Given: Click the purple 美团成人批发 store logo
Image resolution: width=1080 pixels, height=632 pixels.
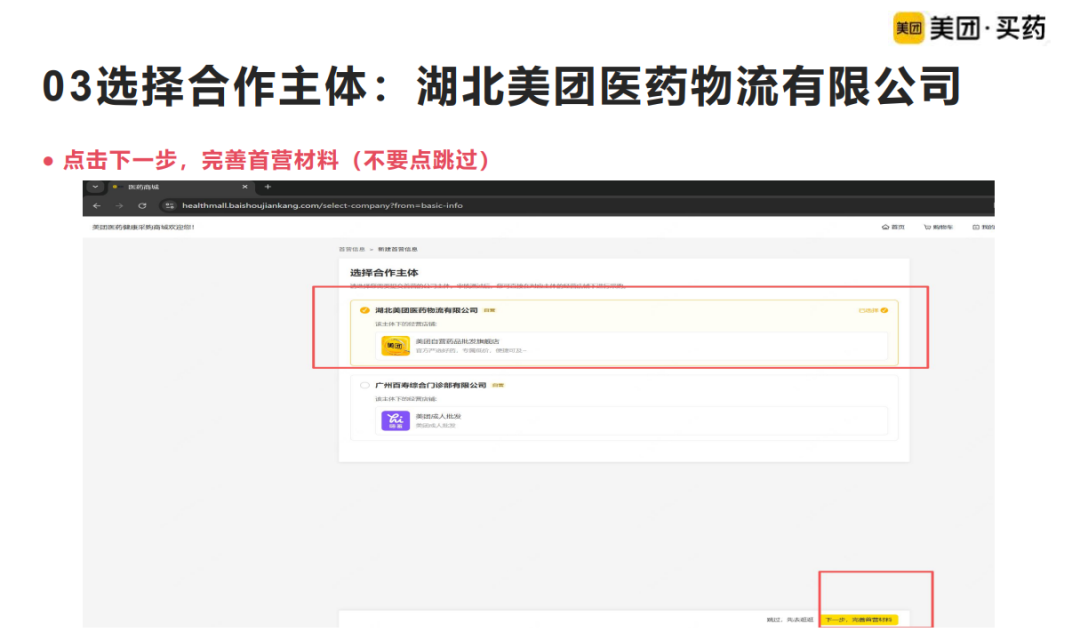Looking at the screenshot, I should [x=395, y=420].
